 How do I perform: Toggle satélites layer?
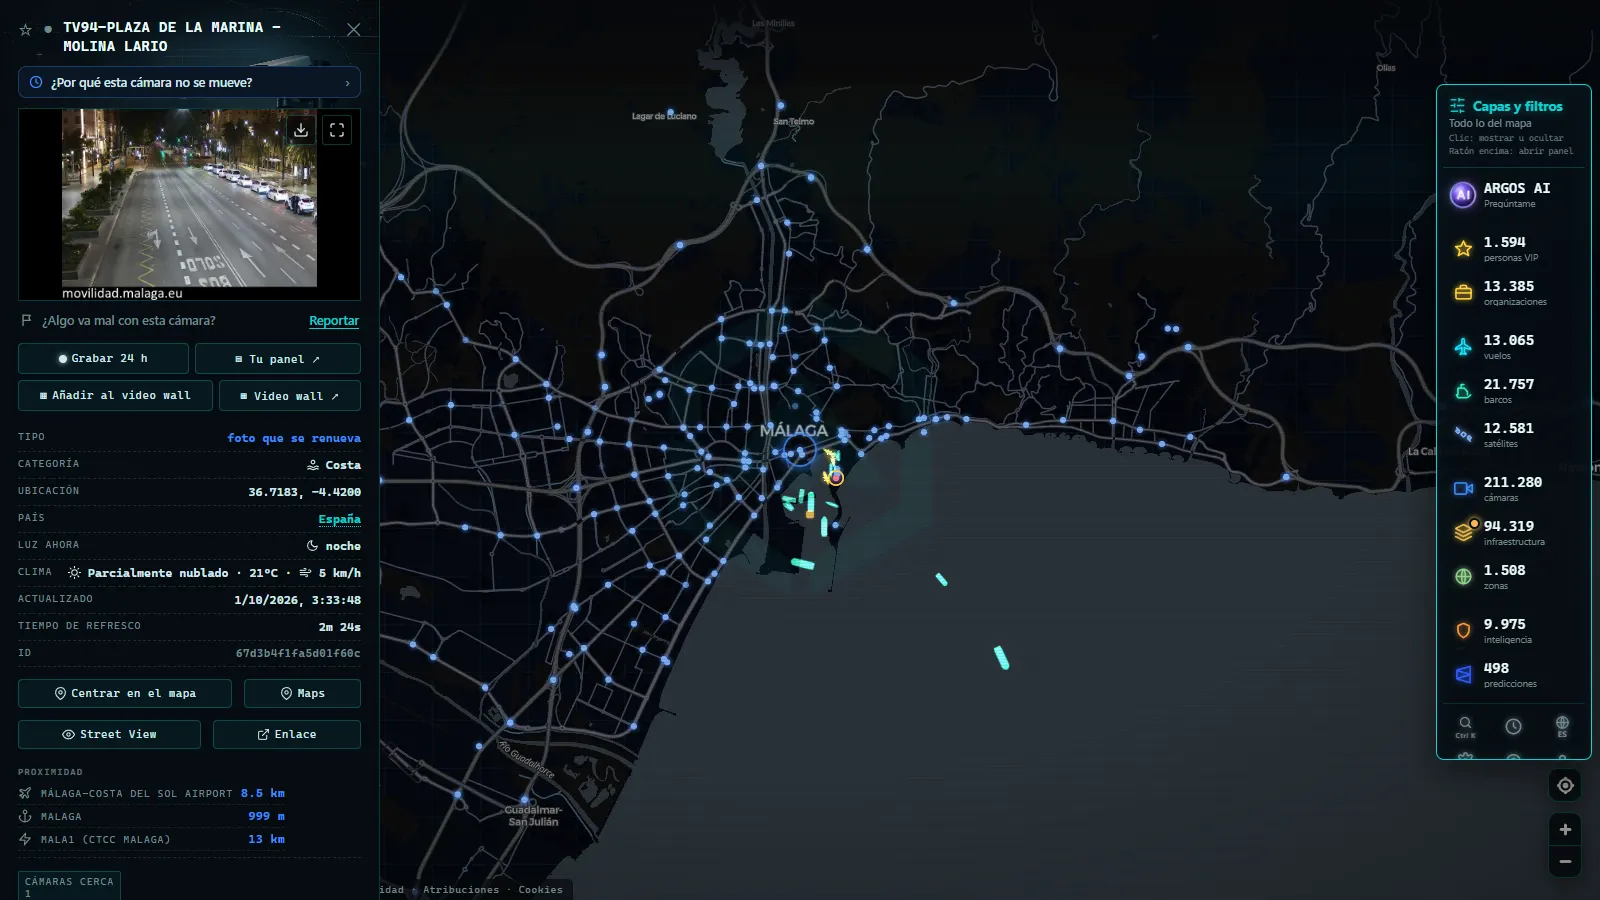tap(1514, 435)
